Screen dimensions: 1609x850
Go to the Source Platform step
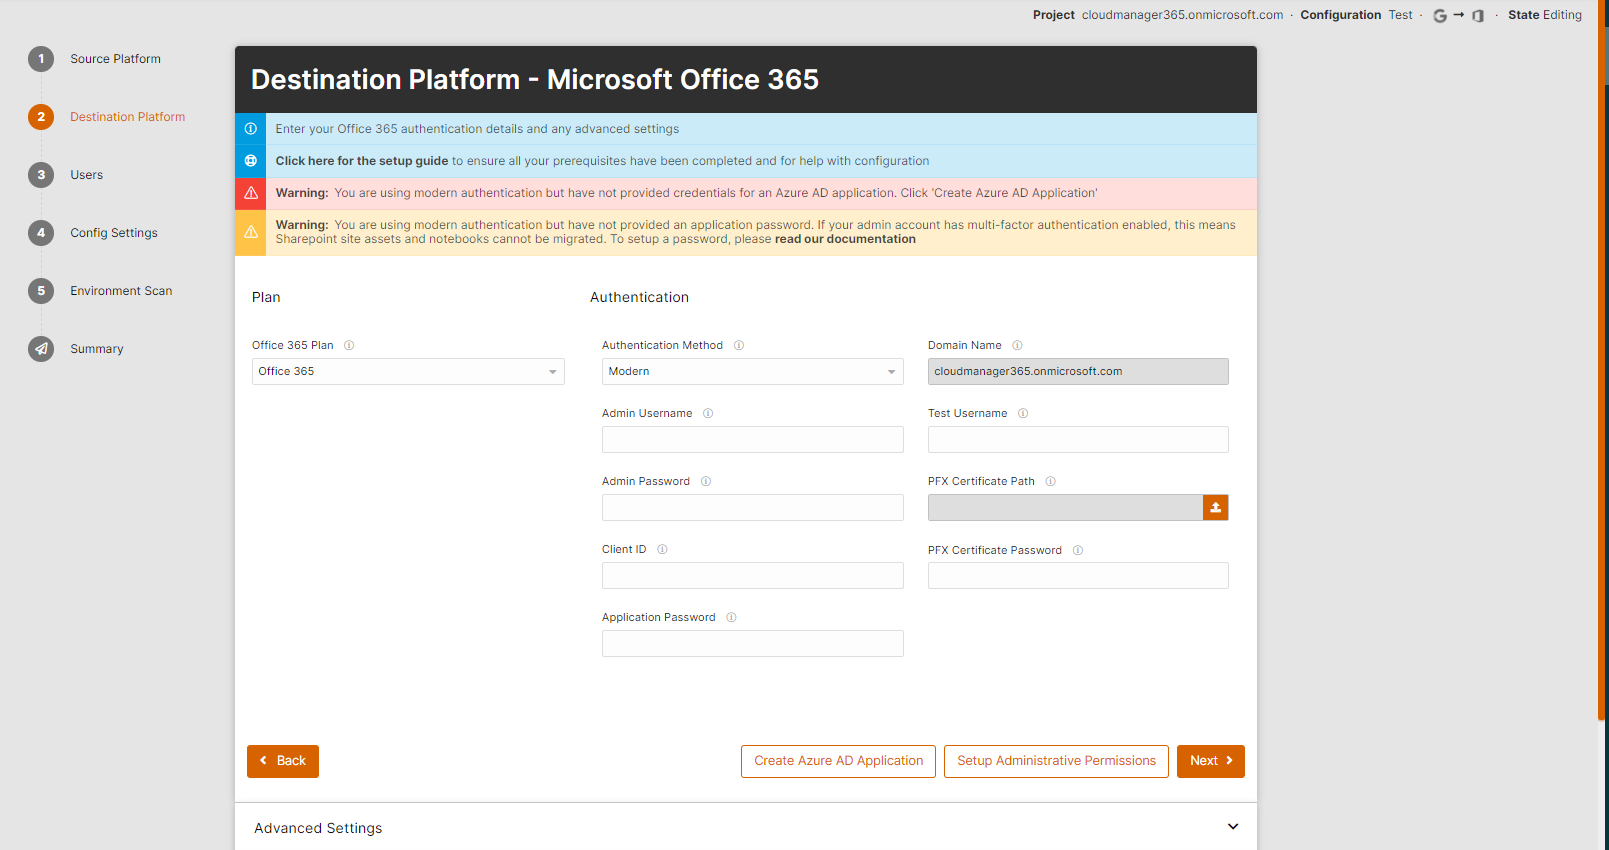click(115, 59)
